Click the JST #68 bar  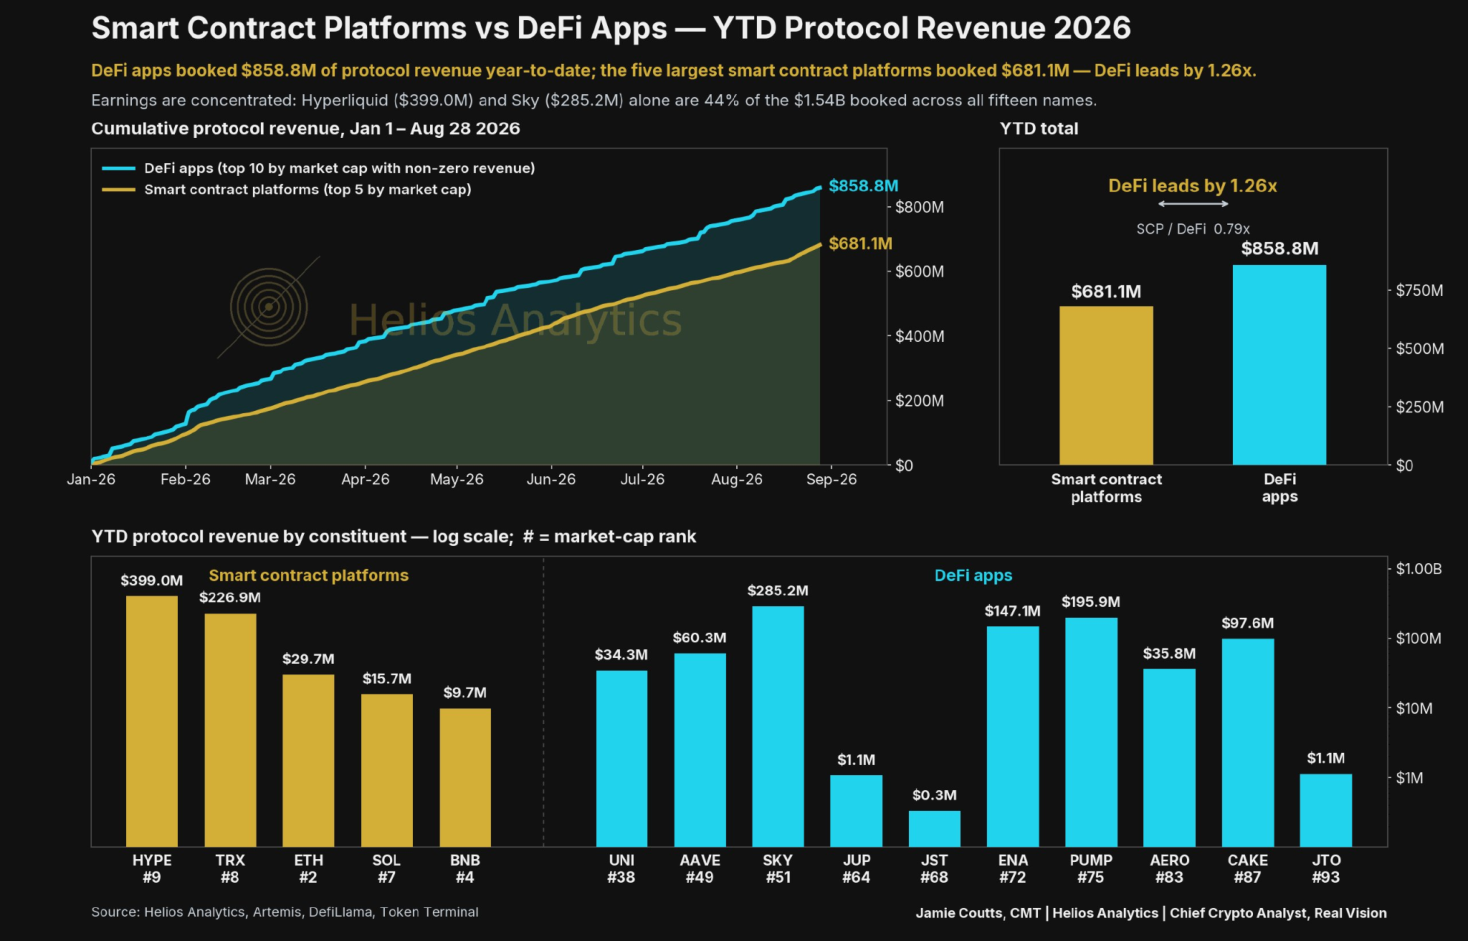(x=934, y=829)
